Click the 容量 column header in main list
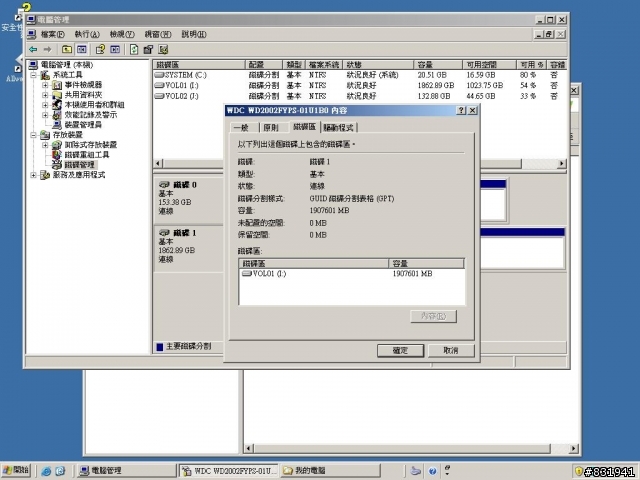This screenshot has width=640, height=480. pos(438,64)
